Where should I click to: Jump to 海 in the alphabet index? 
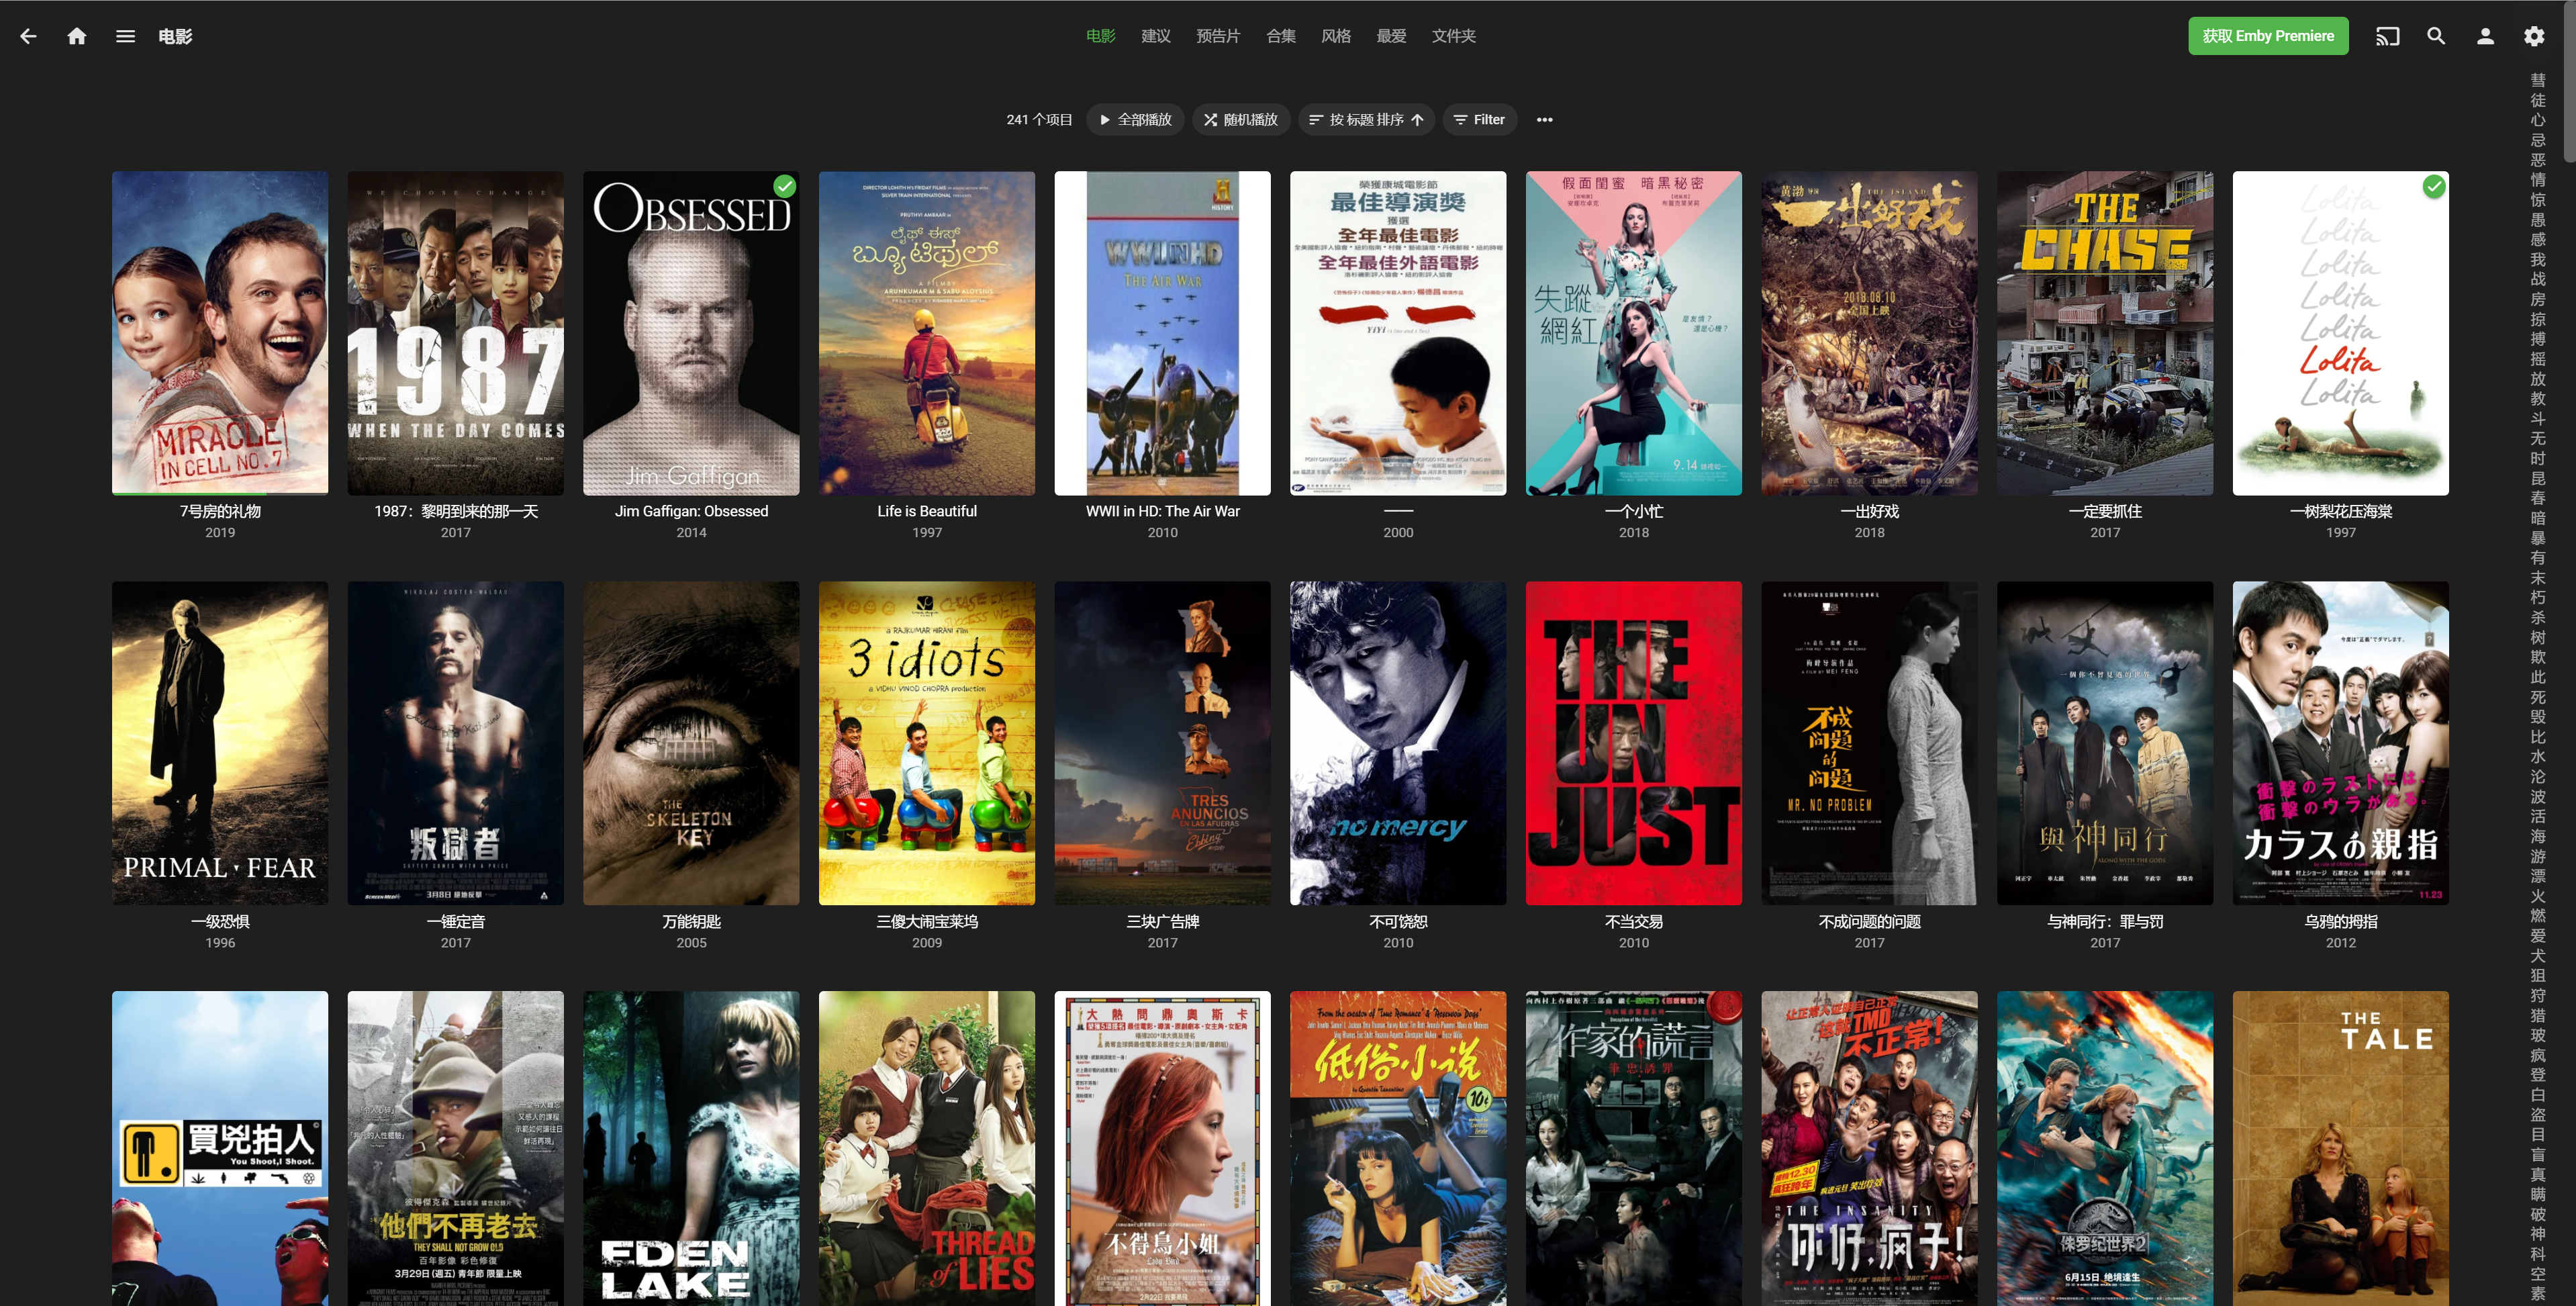tap(2538, 836)
